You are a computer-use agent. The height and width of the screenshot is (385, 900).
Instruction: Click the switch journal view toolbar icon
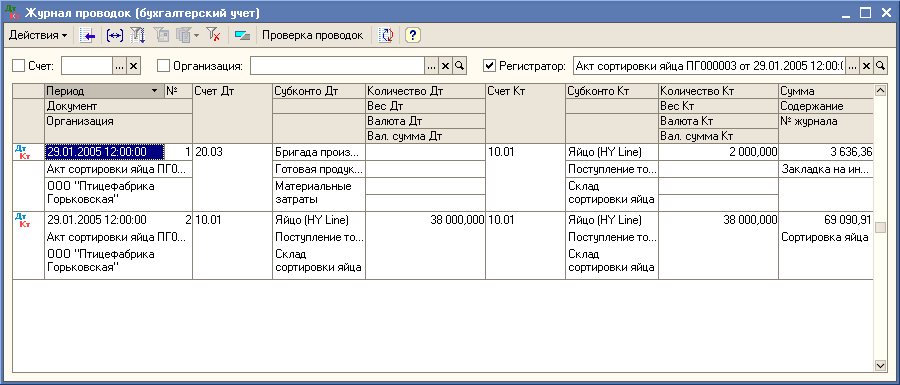242,36
